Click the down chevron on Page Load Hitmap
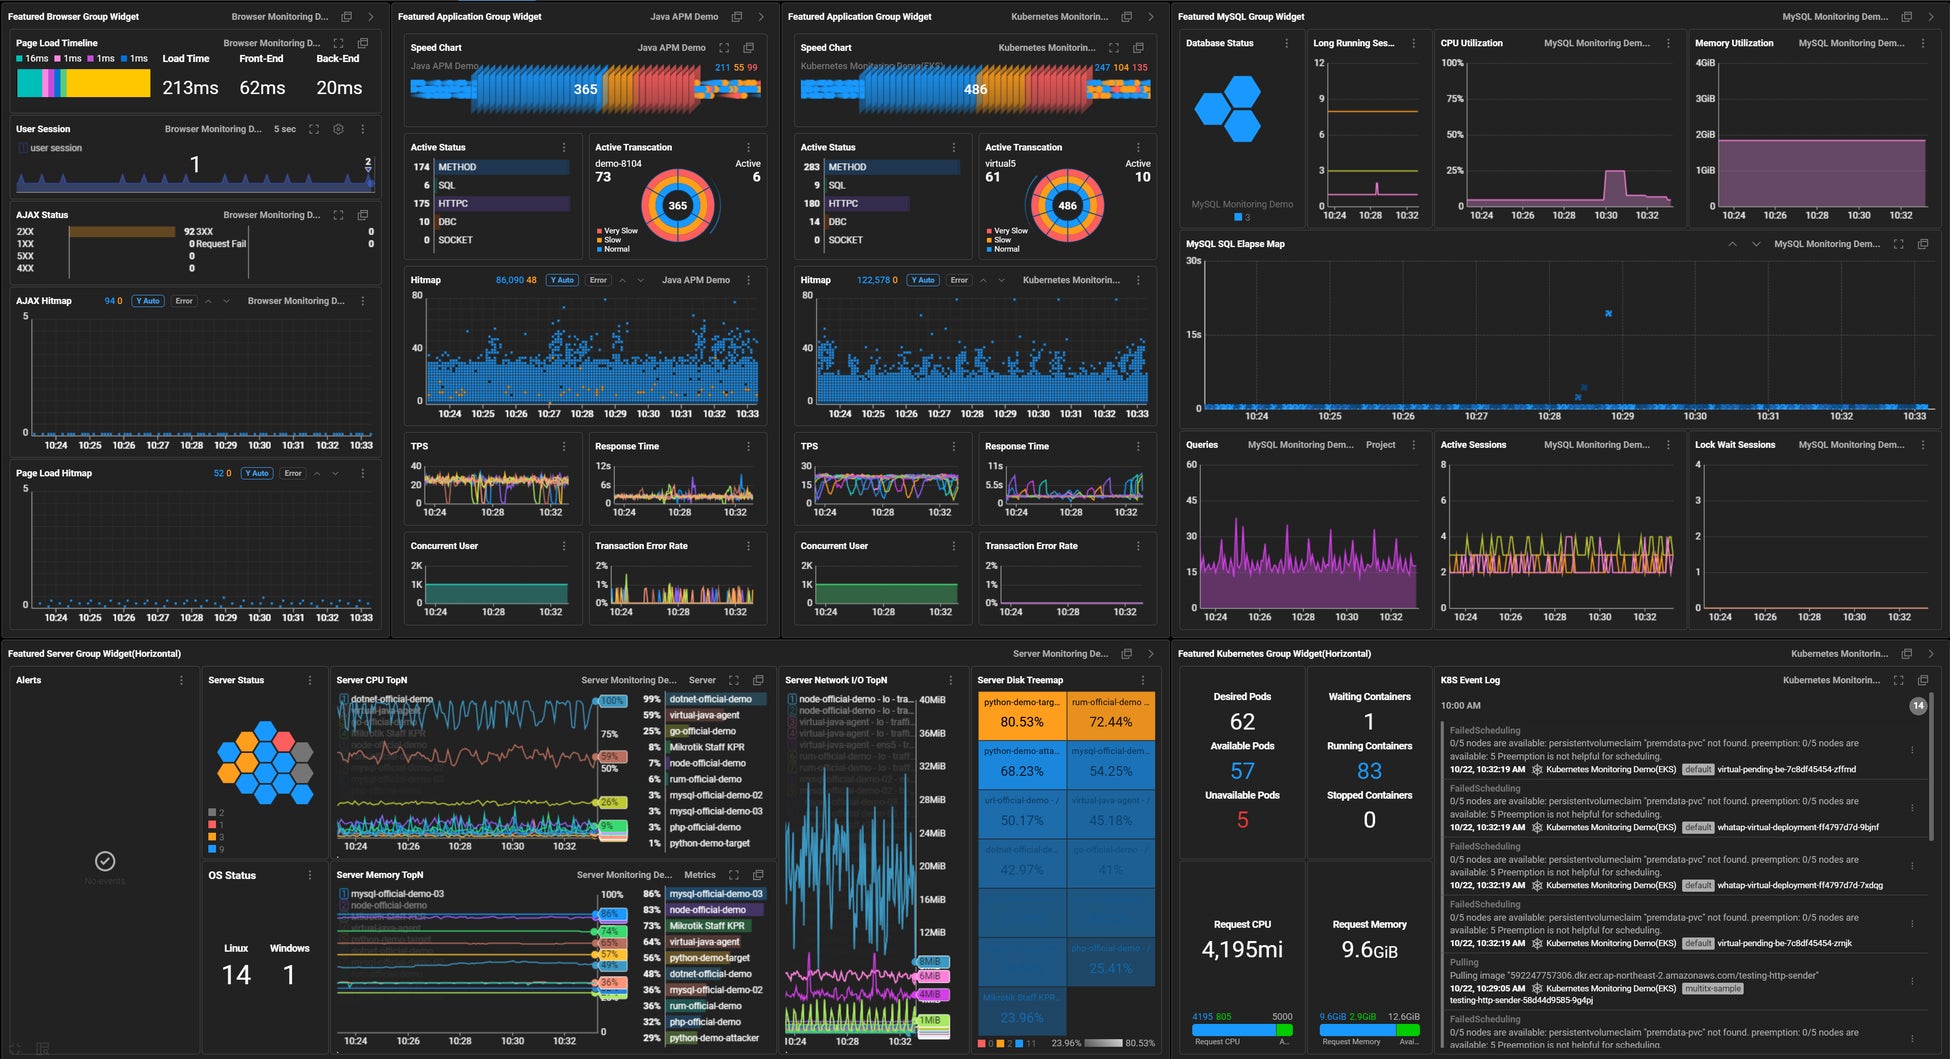Screen dimensions: 1950x1059 click(335, 473)
